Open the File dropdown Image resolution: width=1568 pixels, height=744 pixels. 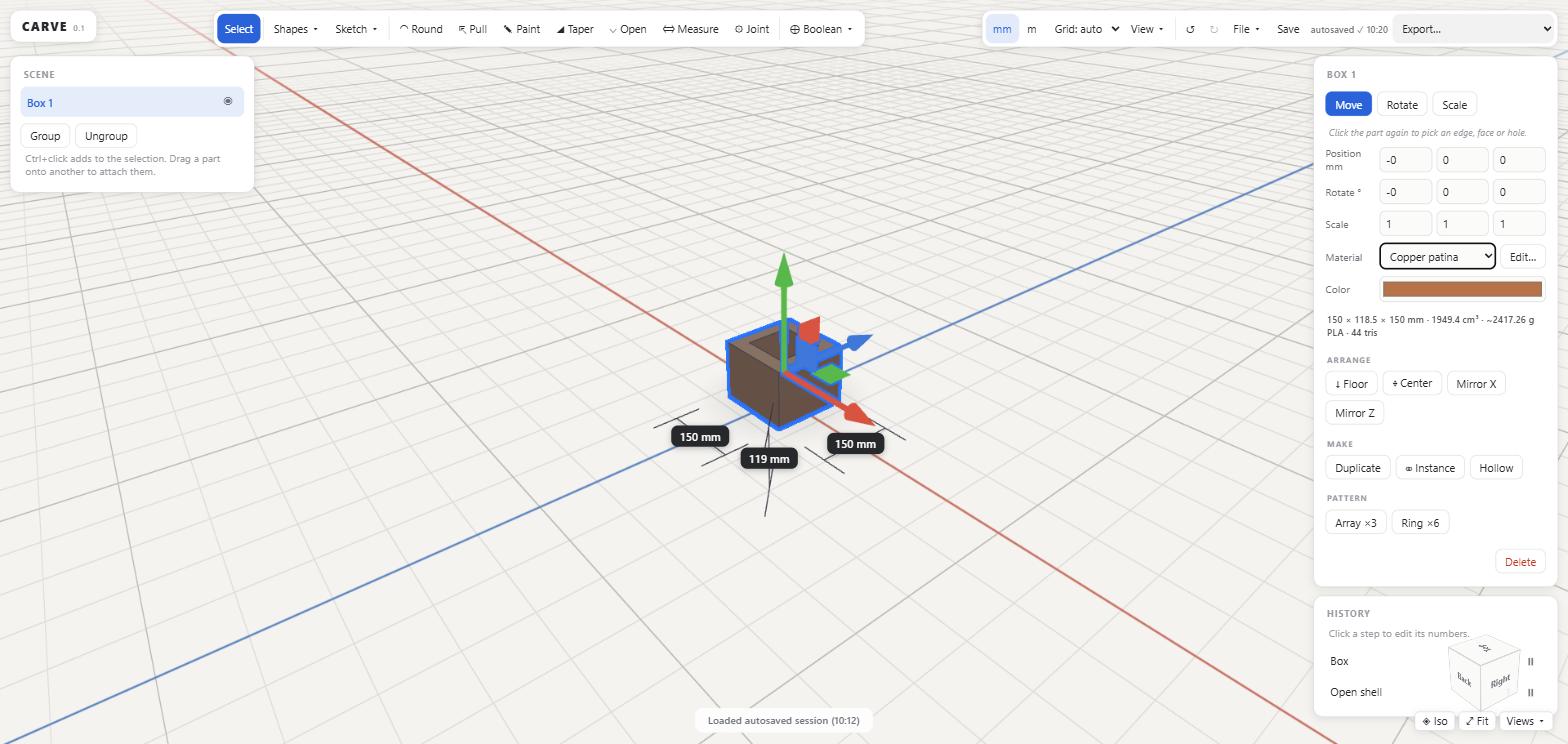[1246, 29]
